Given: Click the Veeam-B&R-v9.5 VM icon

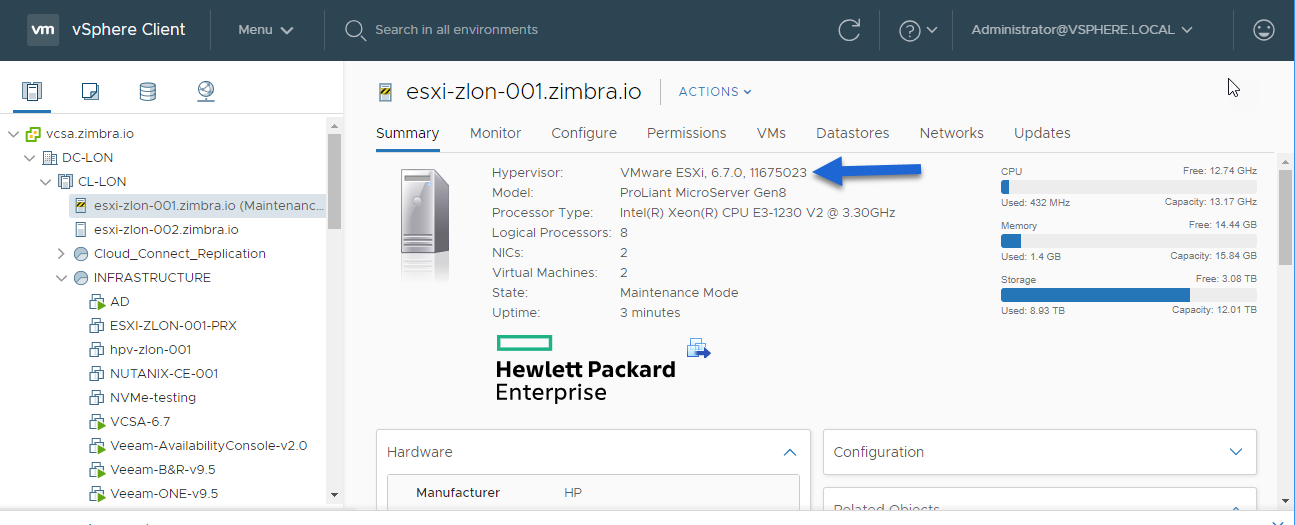Looking at the screenshot, I should click(97, 470).
